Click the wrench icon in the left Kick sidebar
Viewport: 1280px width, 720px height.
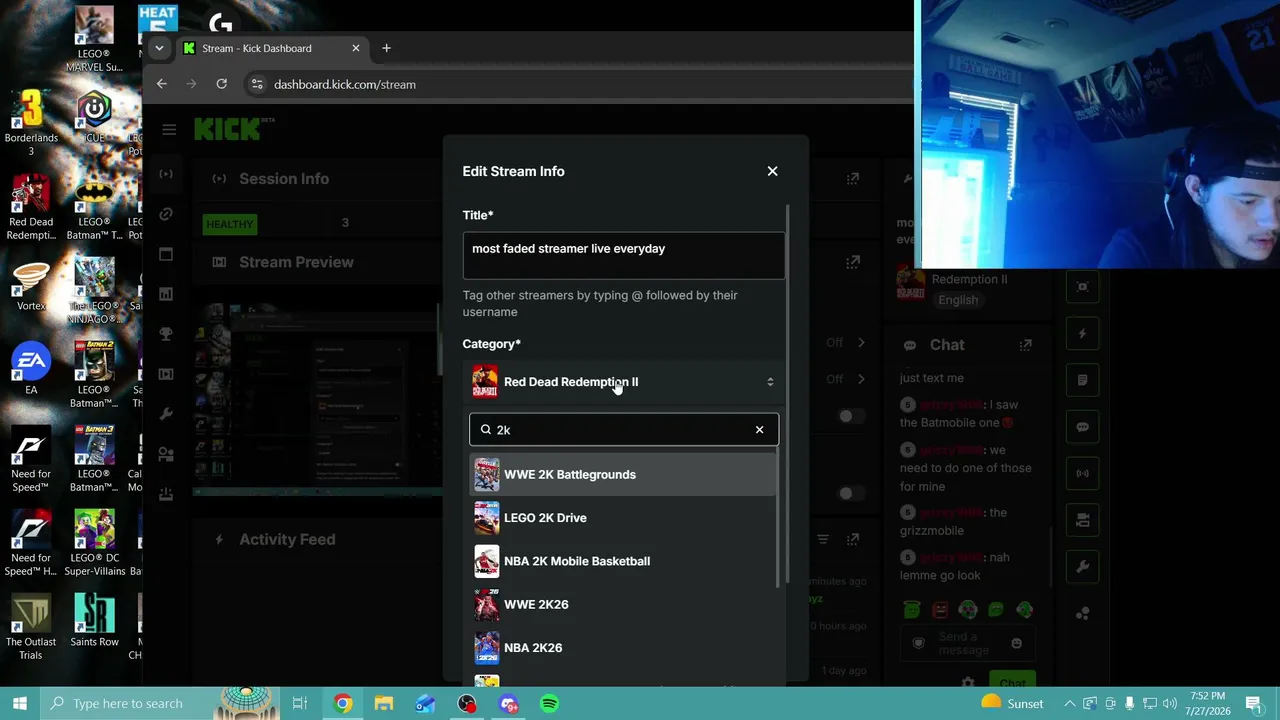tap(166, 414)
